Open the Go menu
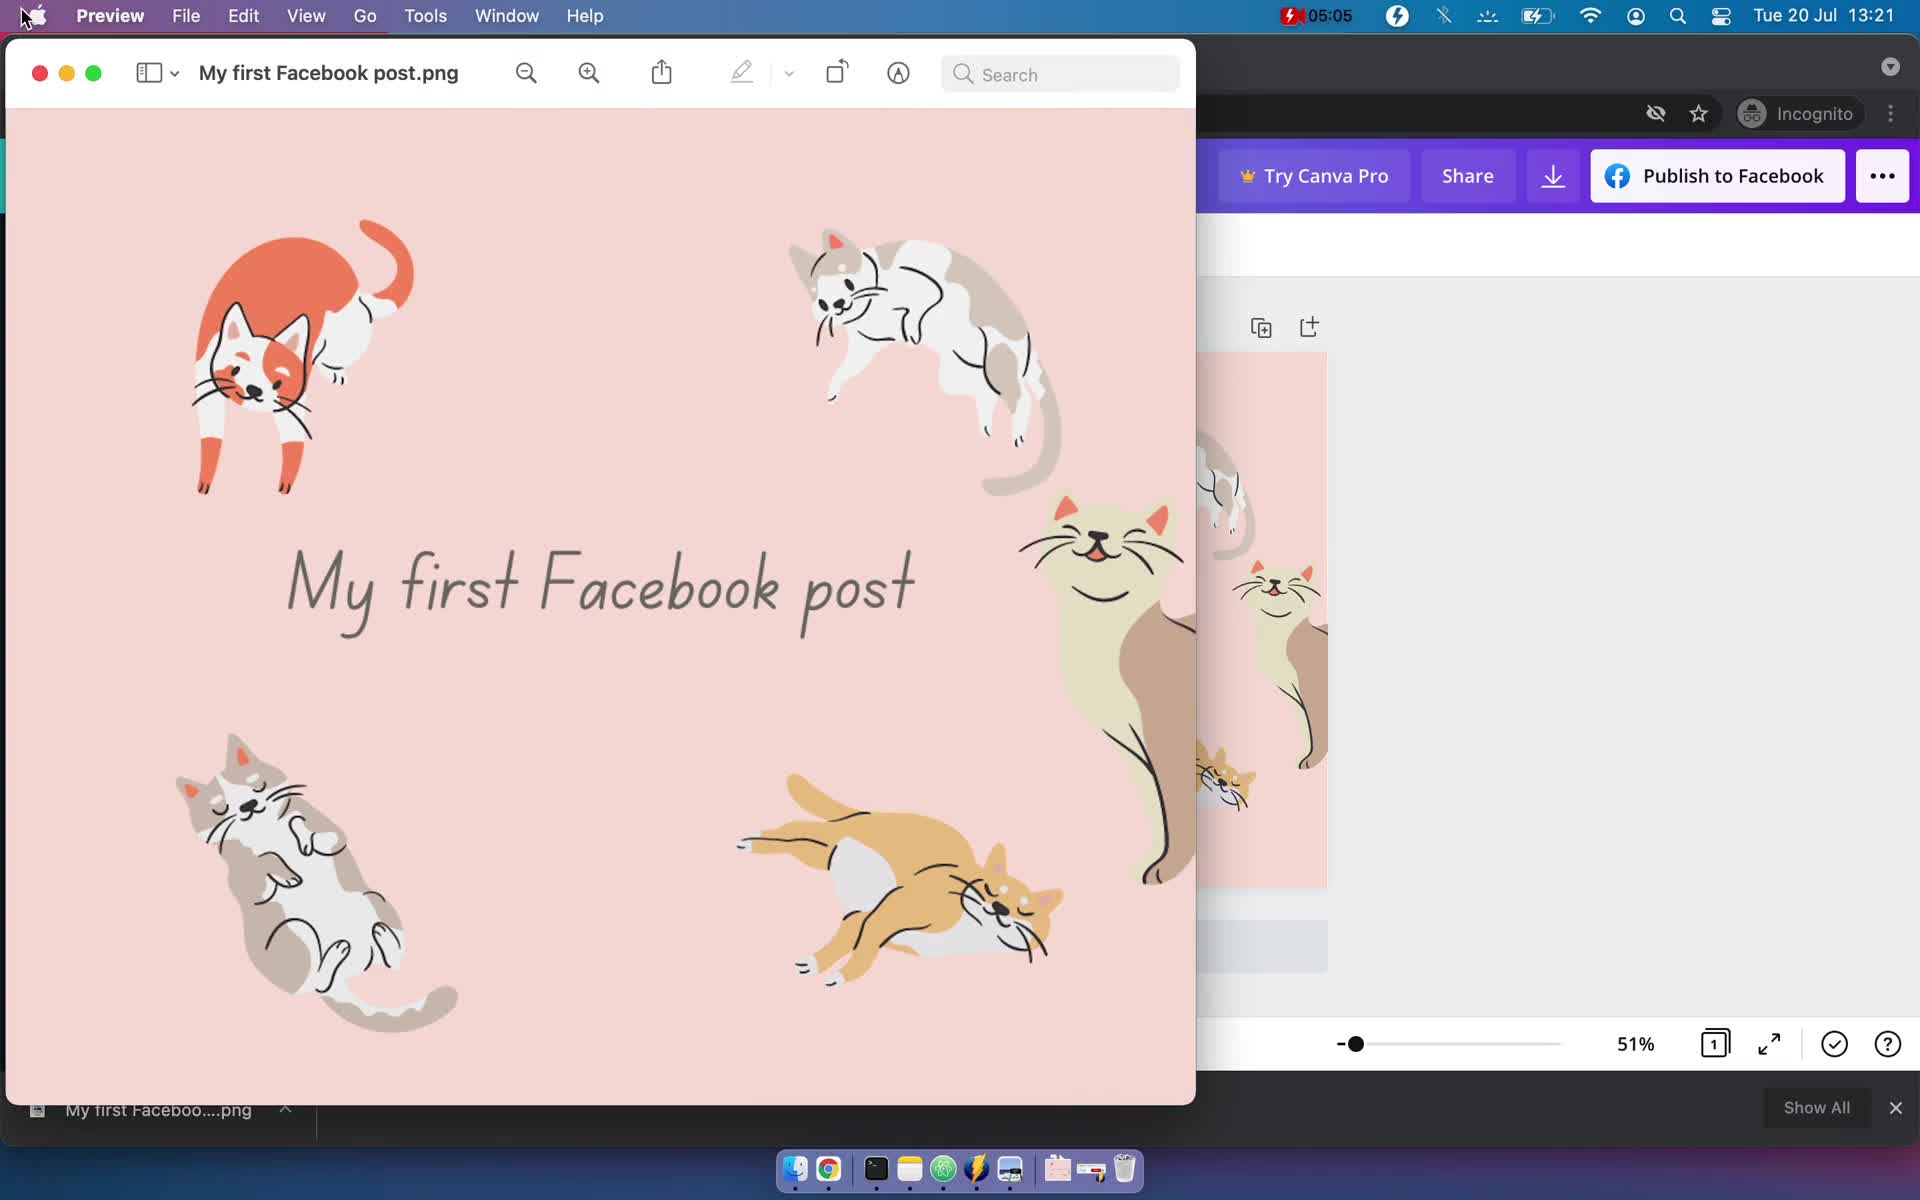 coord(365,16)
